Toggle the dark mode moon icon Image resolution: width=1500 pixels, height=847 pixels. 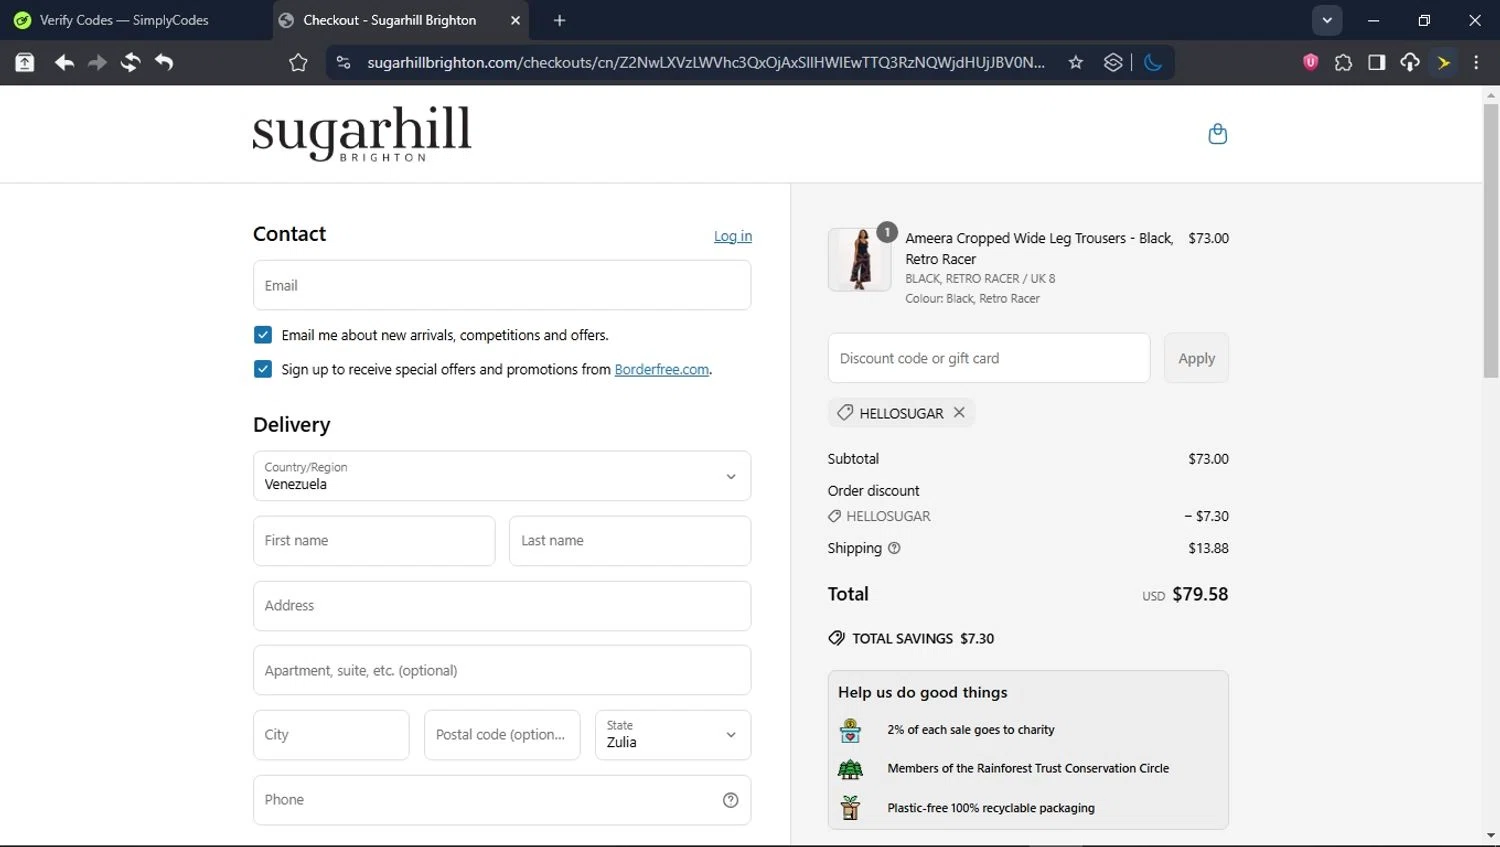[1153, 62]
